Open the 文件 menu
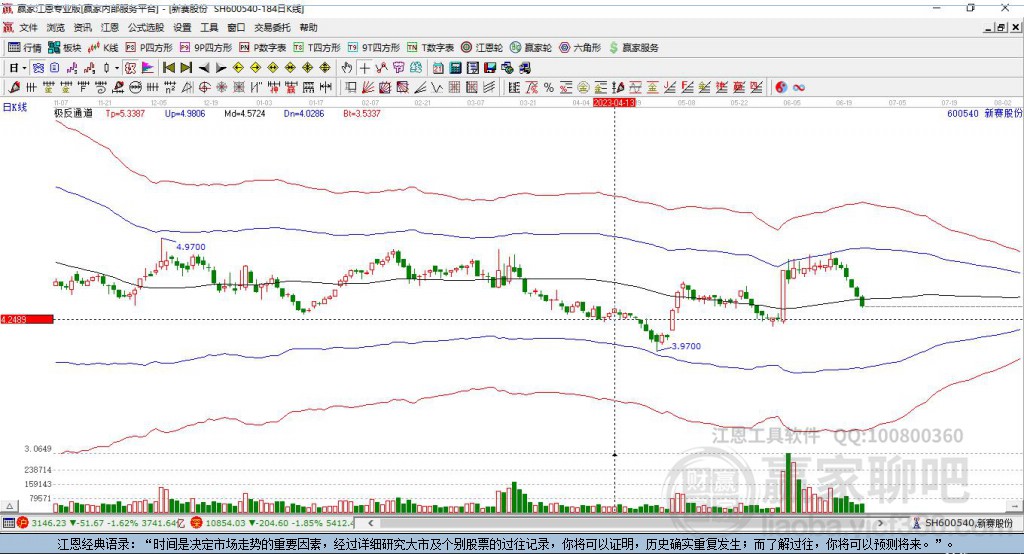The image size is (1024, 554). pos(28,27)
